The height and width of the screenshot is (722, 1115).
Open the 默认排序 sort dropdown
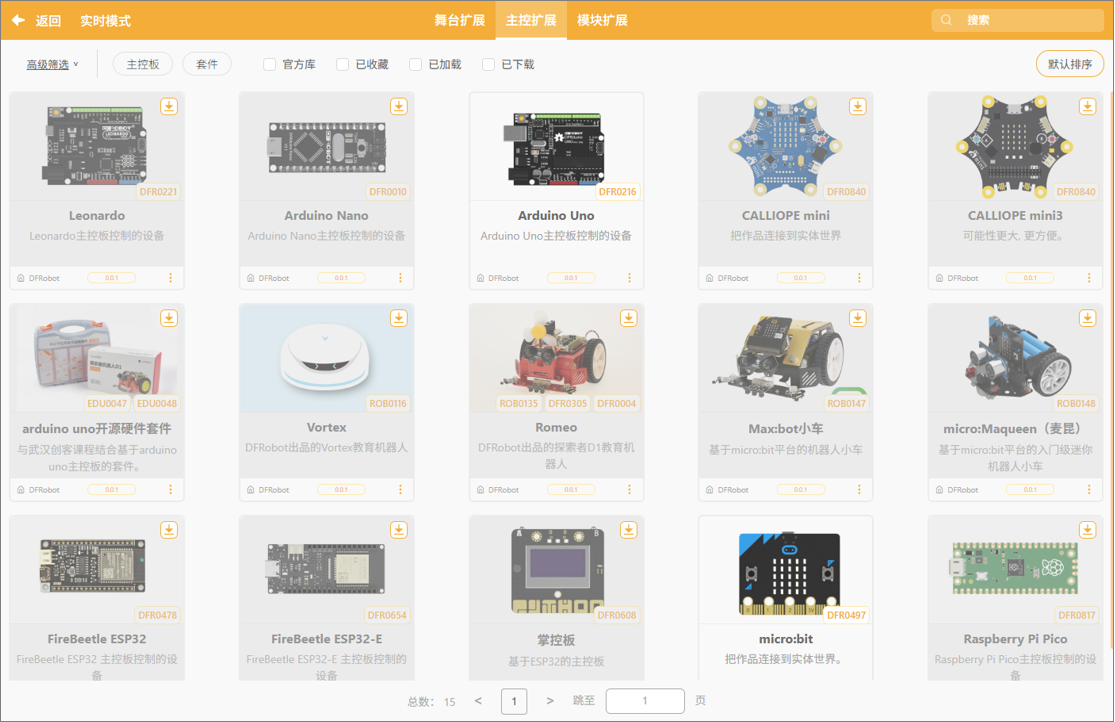point(1069,64)
